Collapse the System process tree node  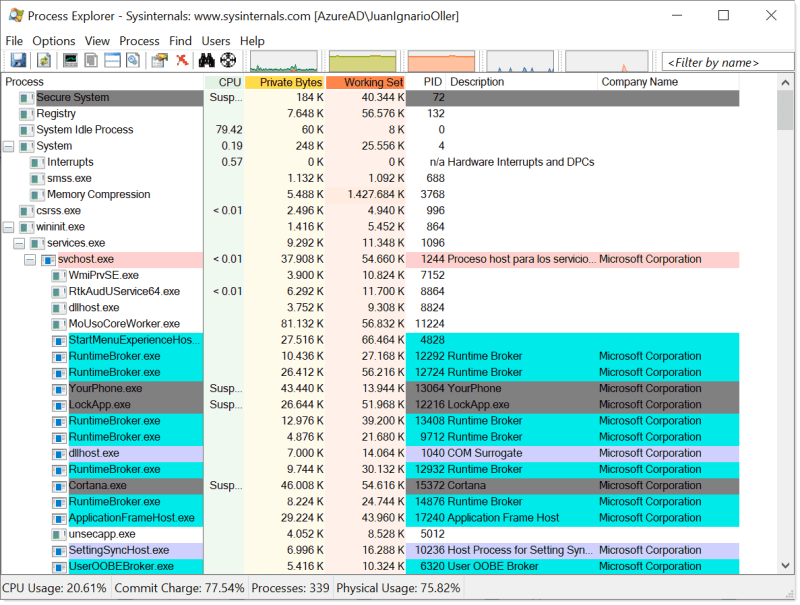click(x=8, y=146)
